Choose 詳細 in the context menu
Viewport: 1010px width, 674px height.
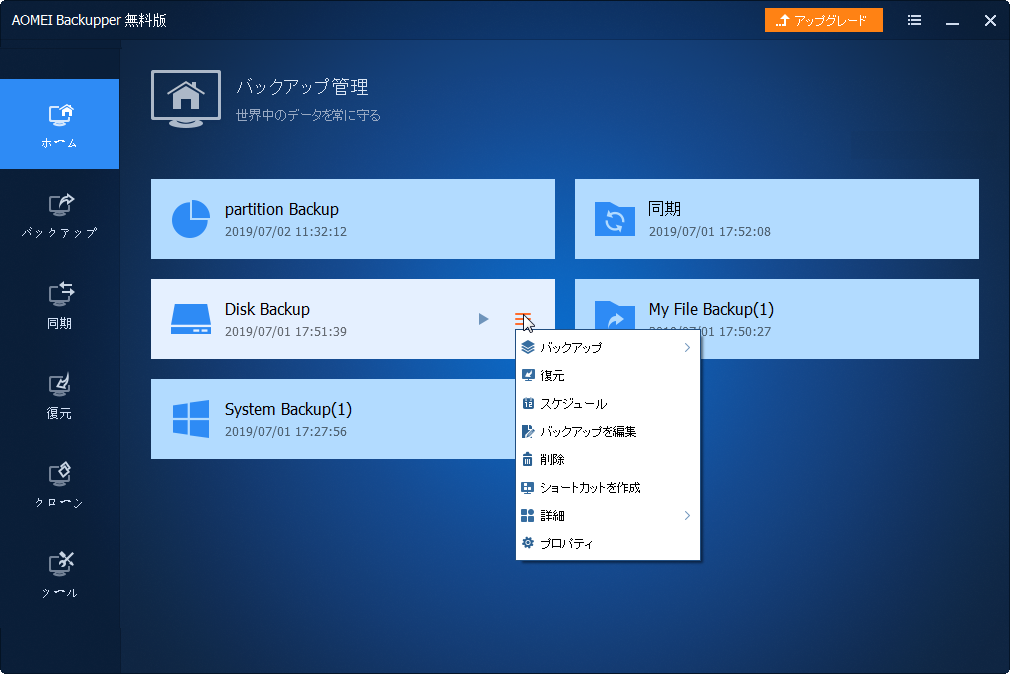(x=607, y=515)
